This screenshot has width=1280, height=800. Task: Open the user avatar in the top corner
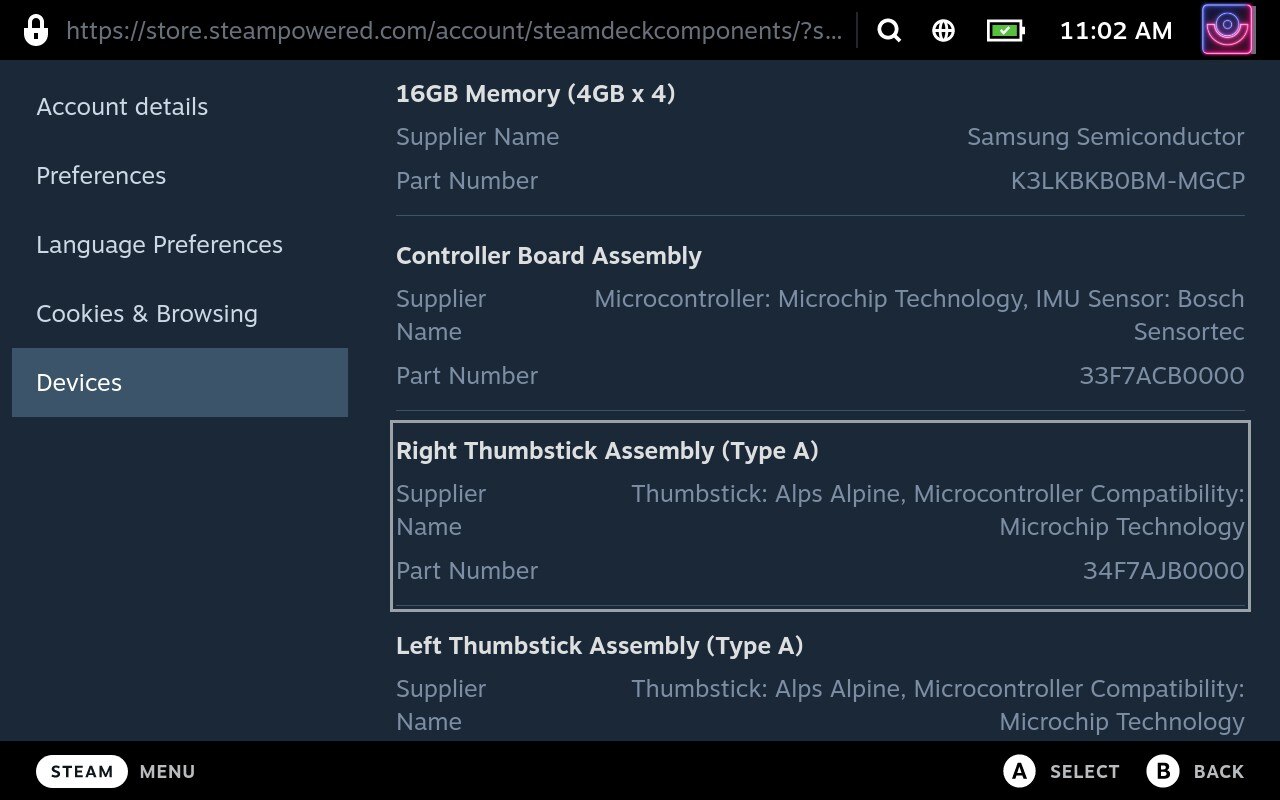click(1228, 30)
